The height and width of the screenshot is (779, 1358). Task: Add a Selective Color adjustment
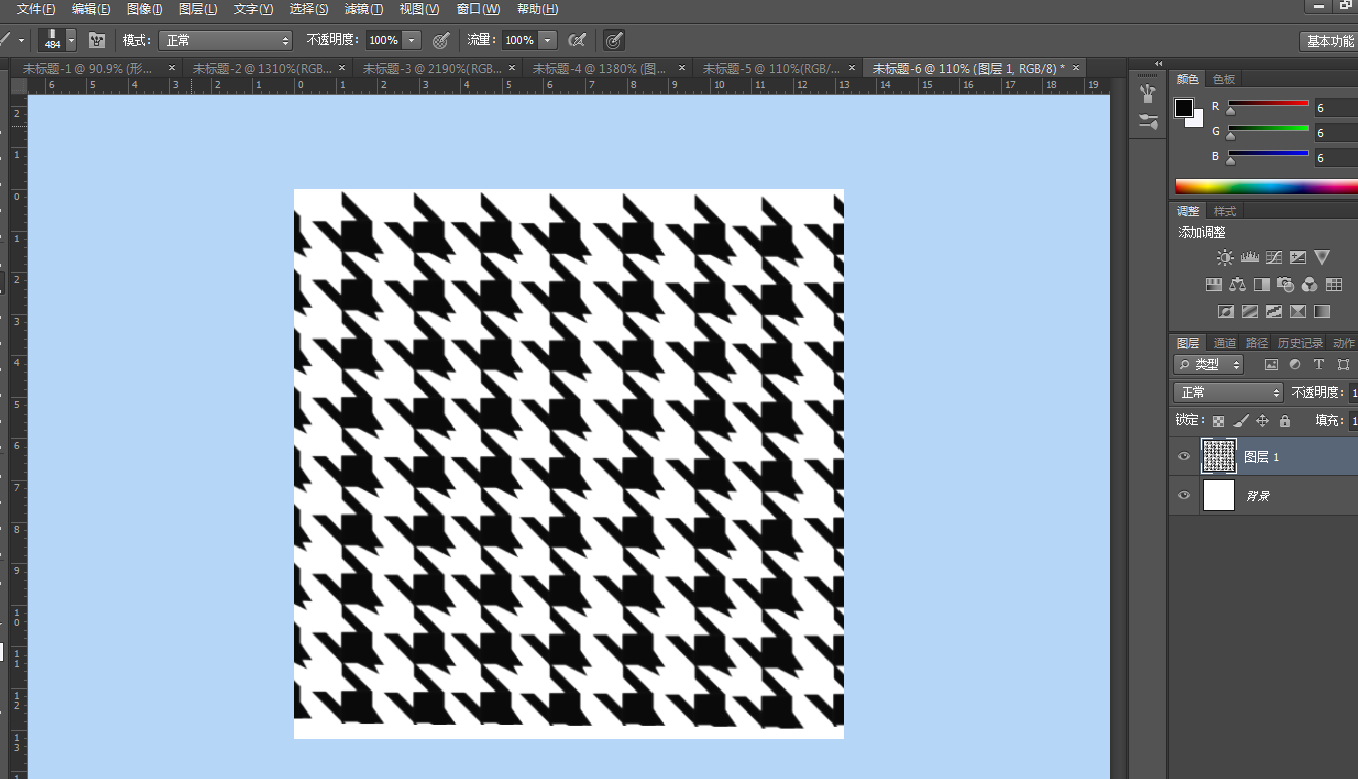1298,312
